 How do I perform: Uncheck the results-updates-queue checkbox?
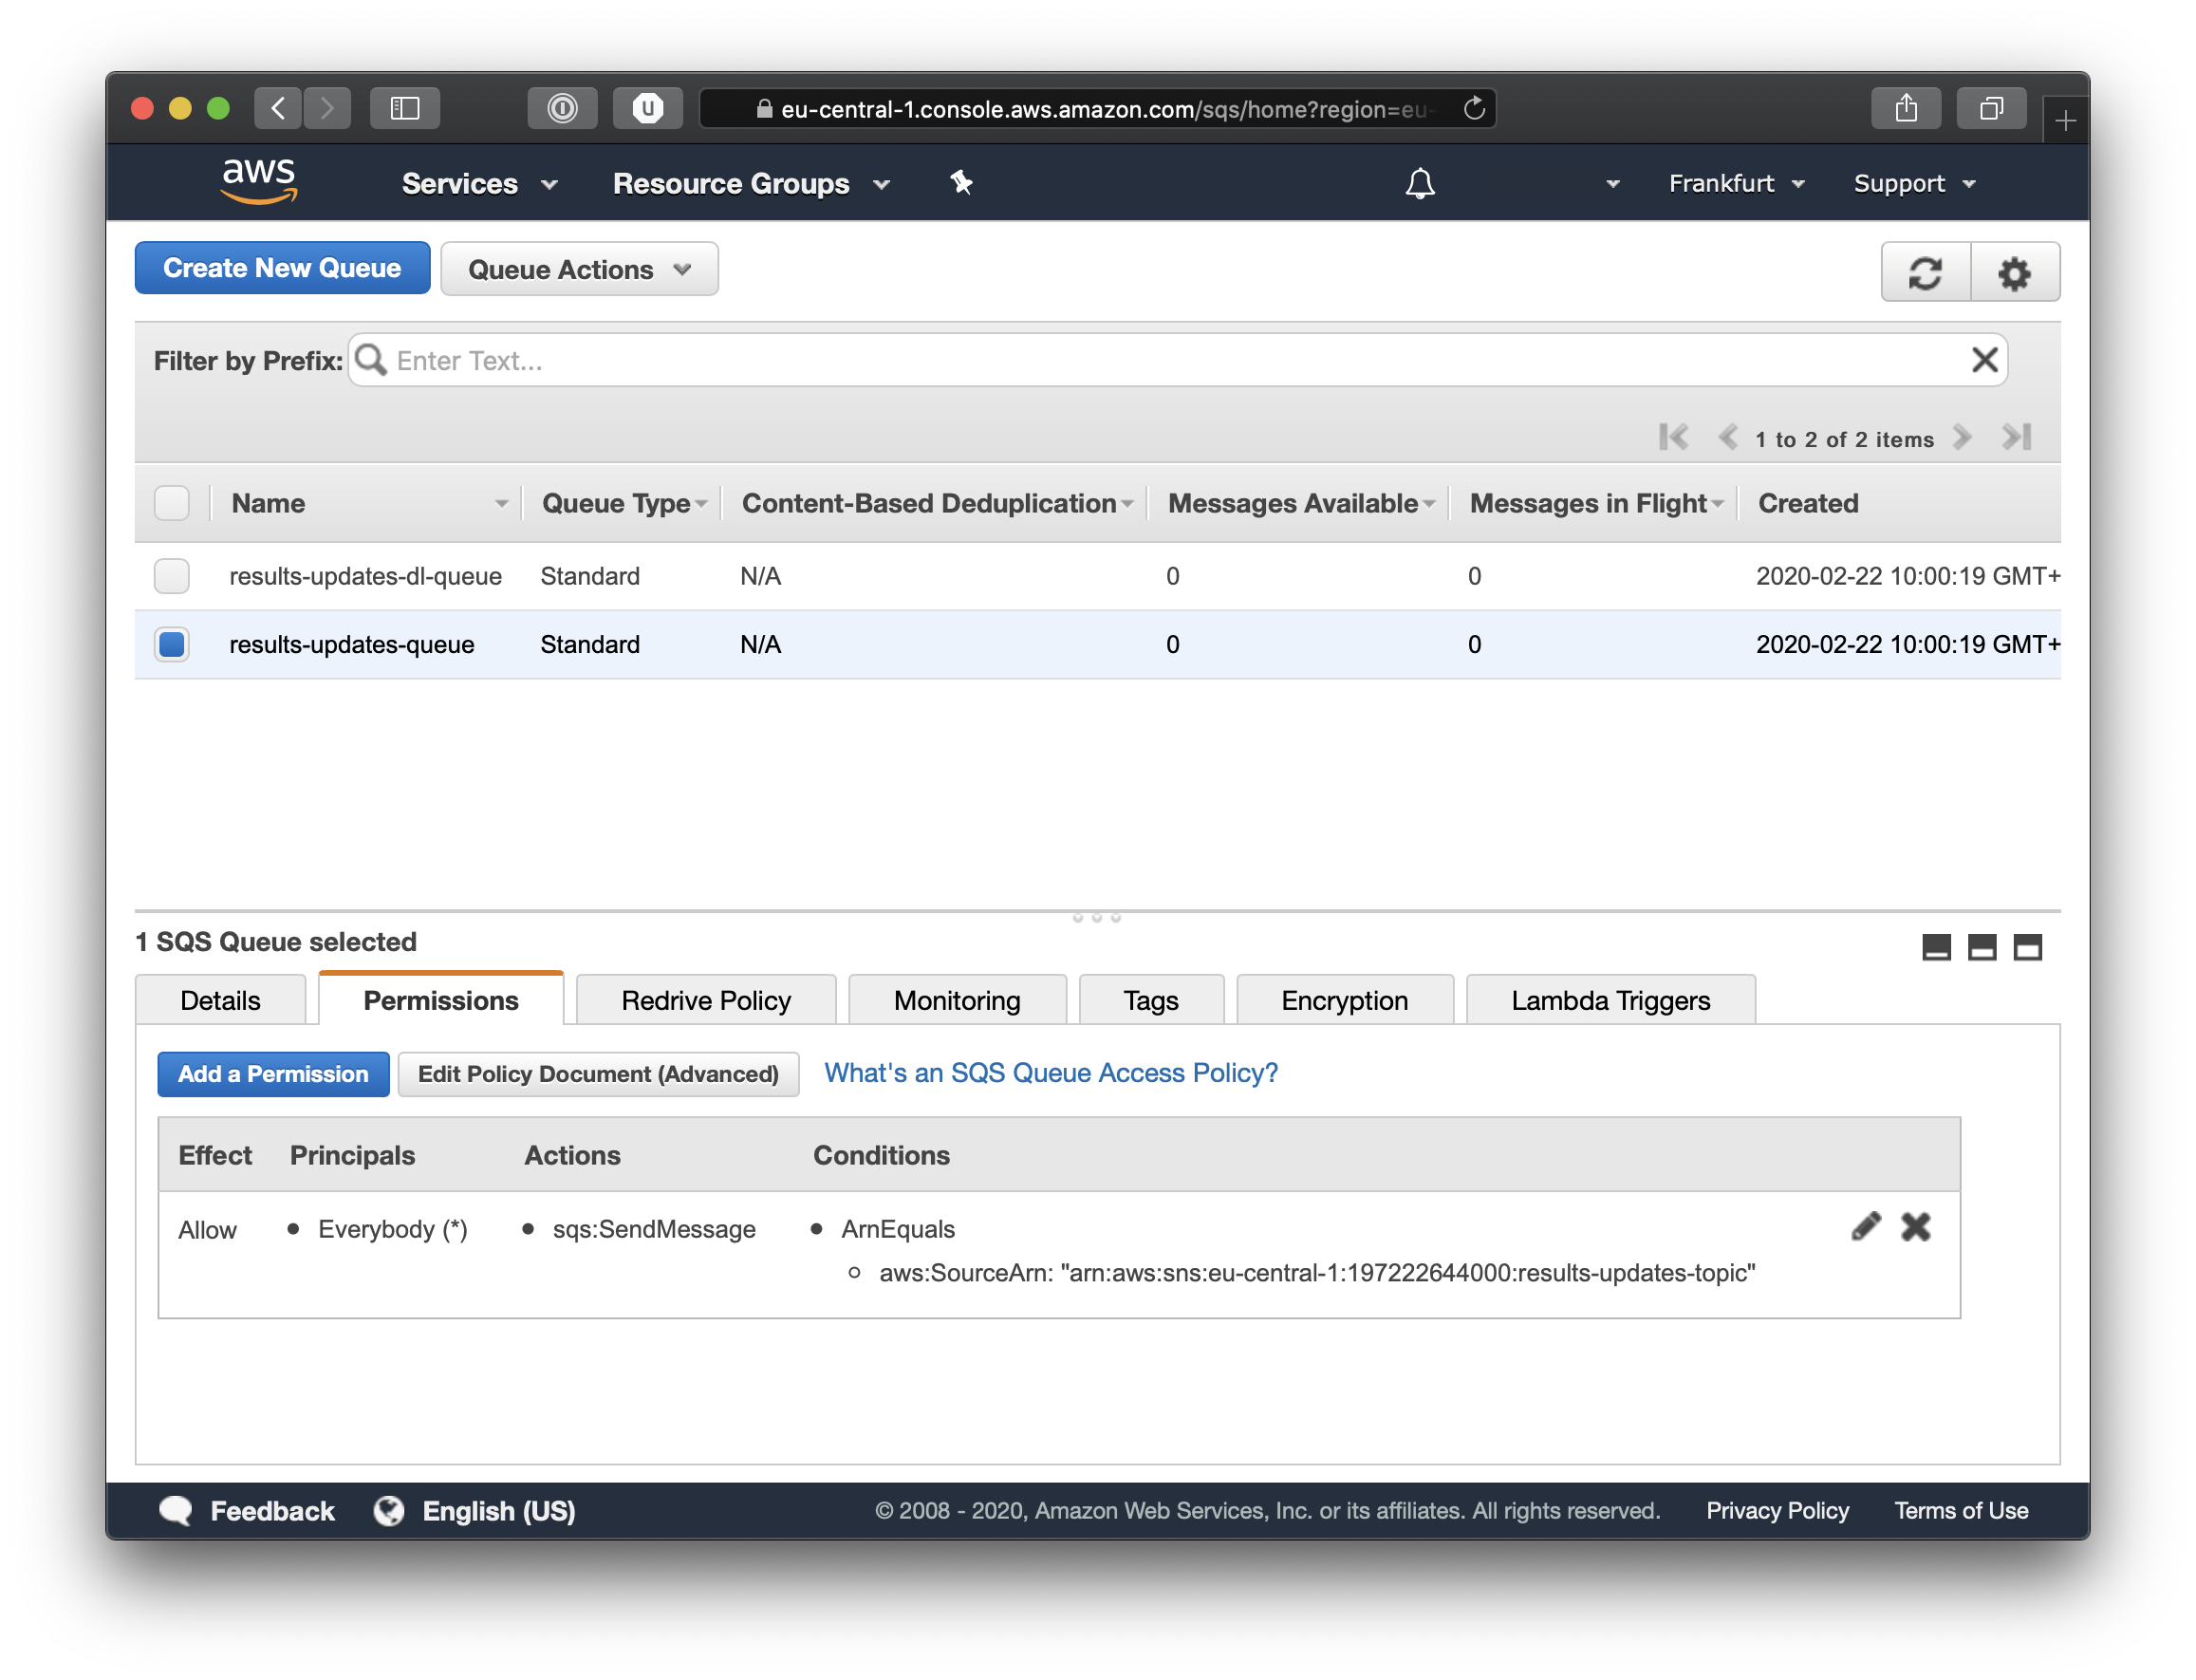(172, 644)
